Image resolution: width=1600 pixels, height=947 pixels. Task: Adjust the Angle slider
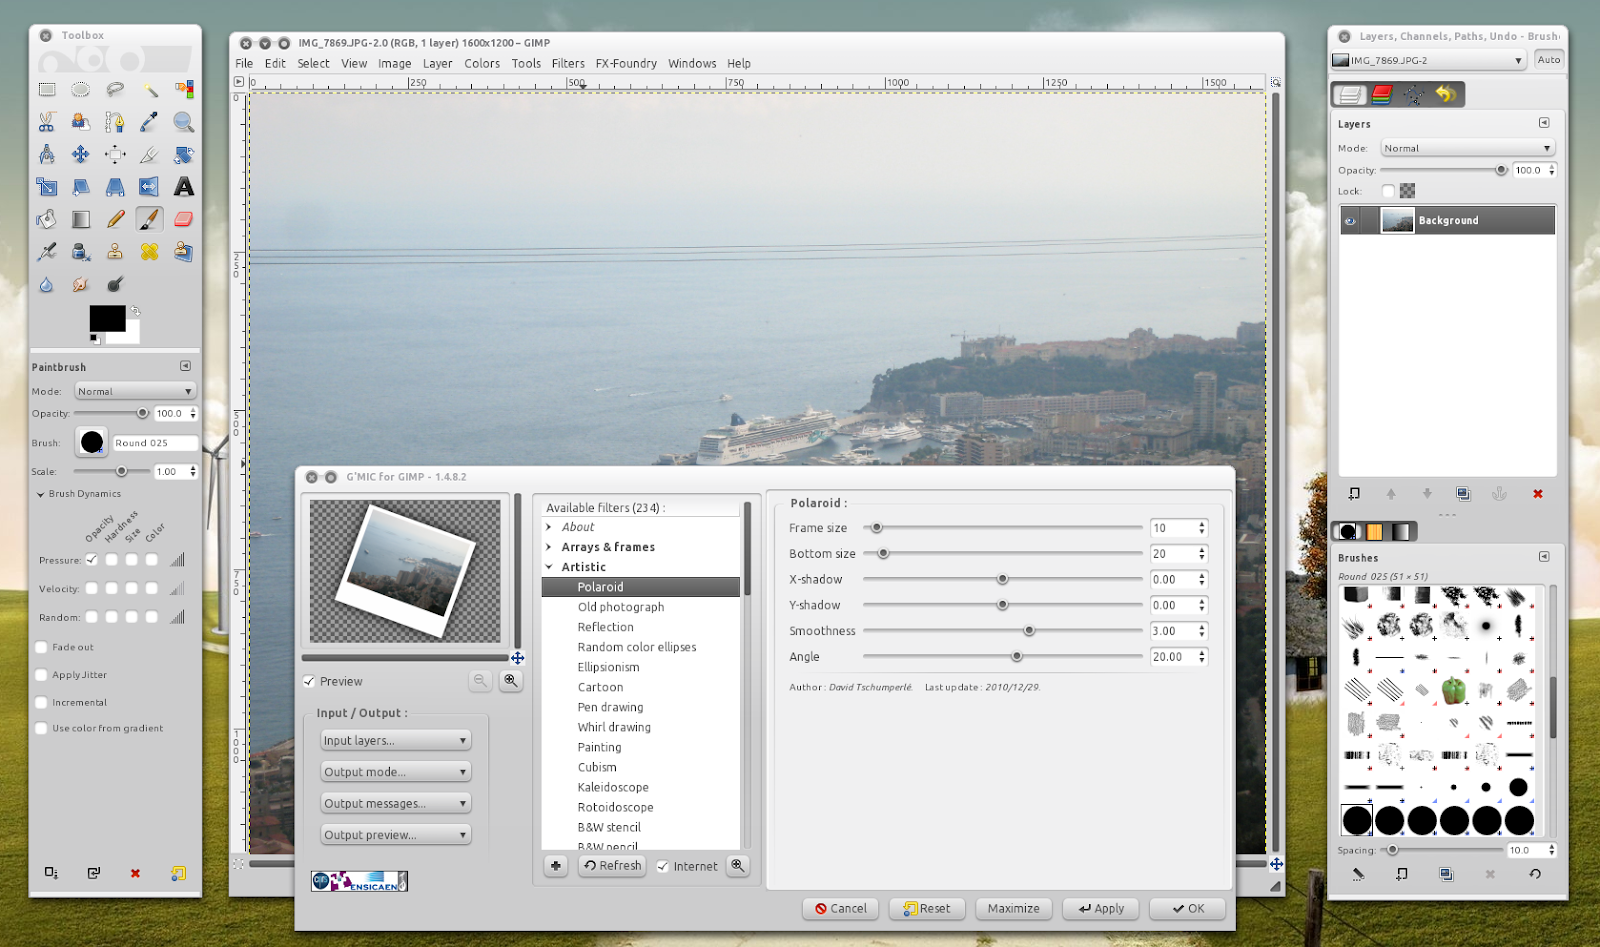[x=1017, y=657]
